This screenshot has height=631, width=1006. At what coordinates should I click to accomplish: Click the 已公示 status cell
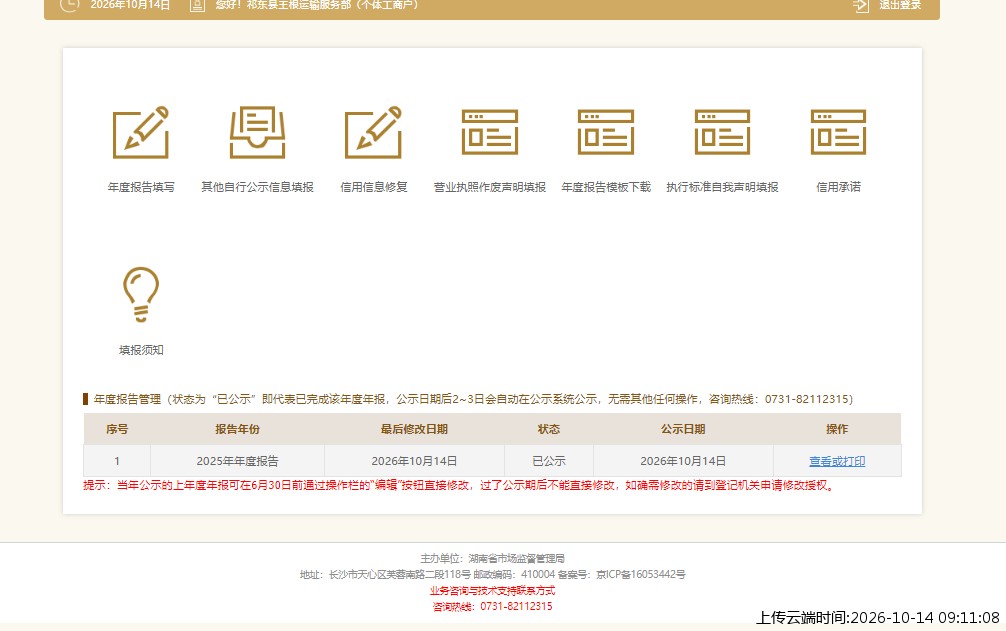(x=549, y=461)
